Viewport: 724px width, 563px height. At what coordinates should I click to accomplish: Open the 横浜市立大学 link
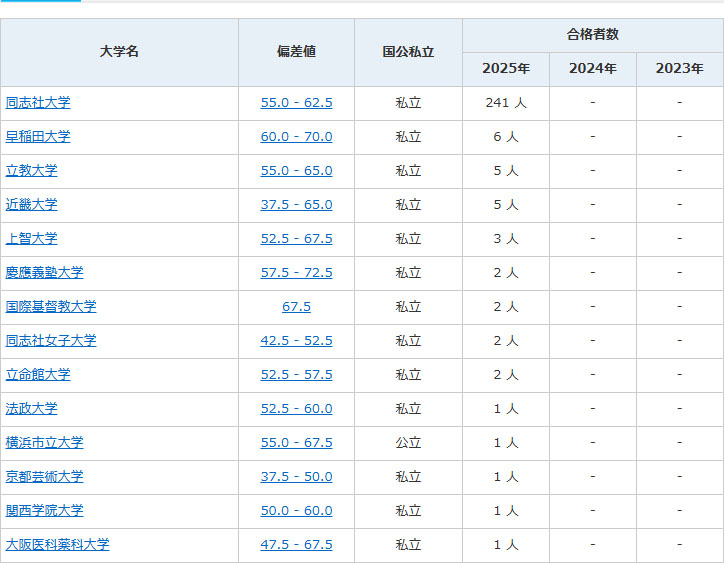click(45, 443)
